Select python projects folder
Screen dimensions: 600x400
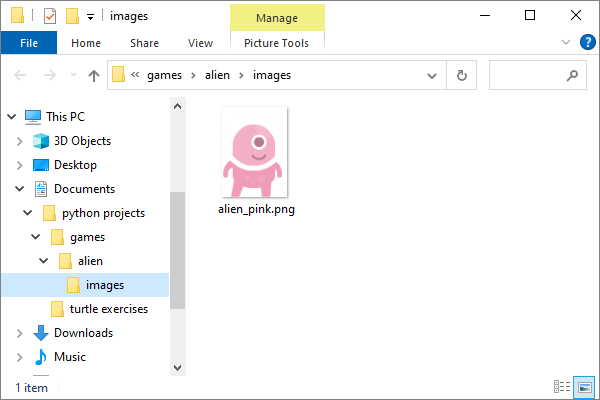coord(104,213)
